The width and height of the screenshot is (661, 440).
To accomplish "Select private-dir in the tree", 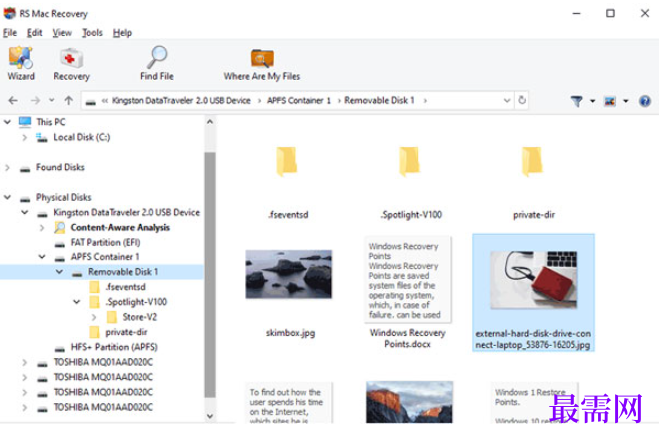I will point(126,332).
